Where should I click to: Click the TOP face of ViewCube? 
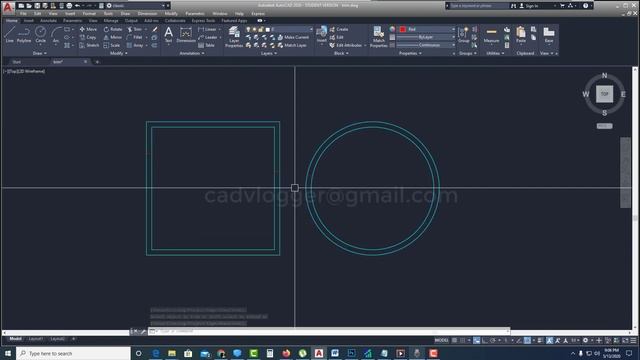click(604, 94)
